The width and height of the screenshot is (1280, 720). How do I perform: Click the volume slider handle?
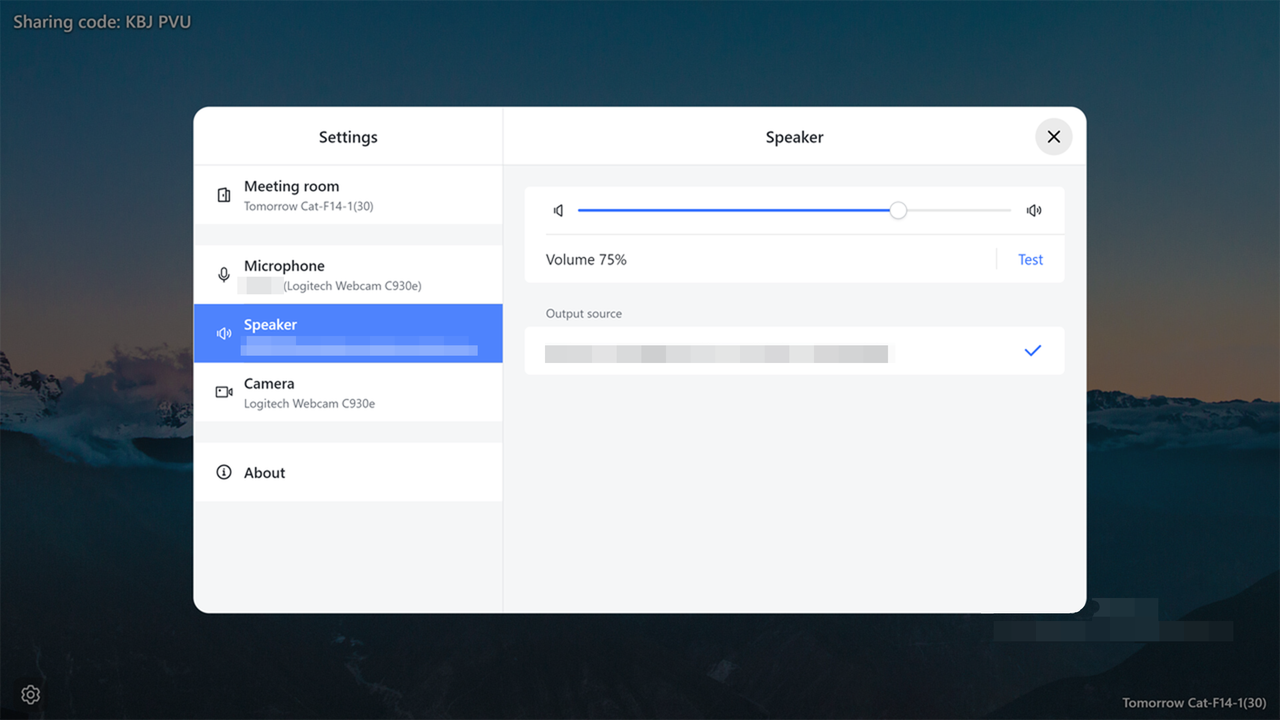(898, 210)
